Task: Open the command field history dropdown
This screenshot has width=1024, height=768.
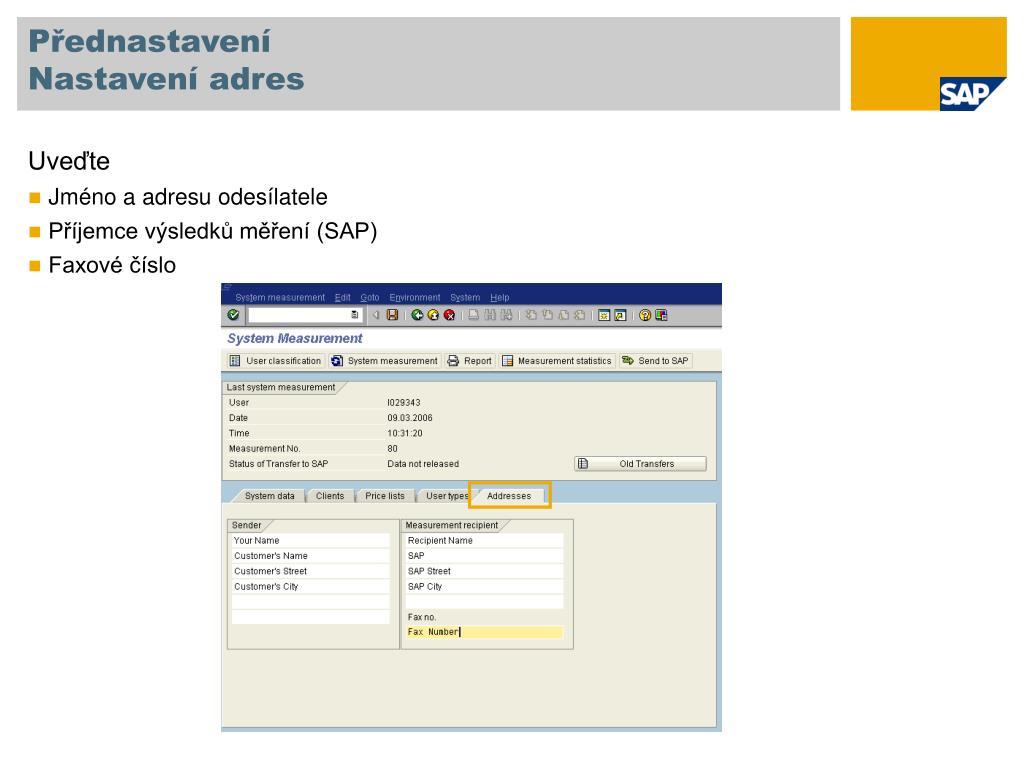Action: point(355,315)
